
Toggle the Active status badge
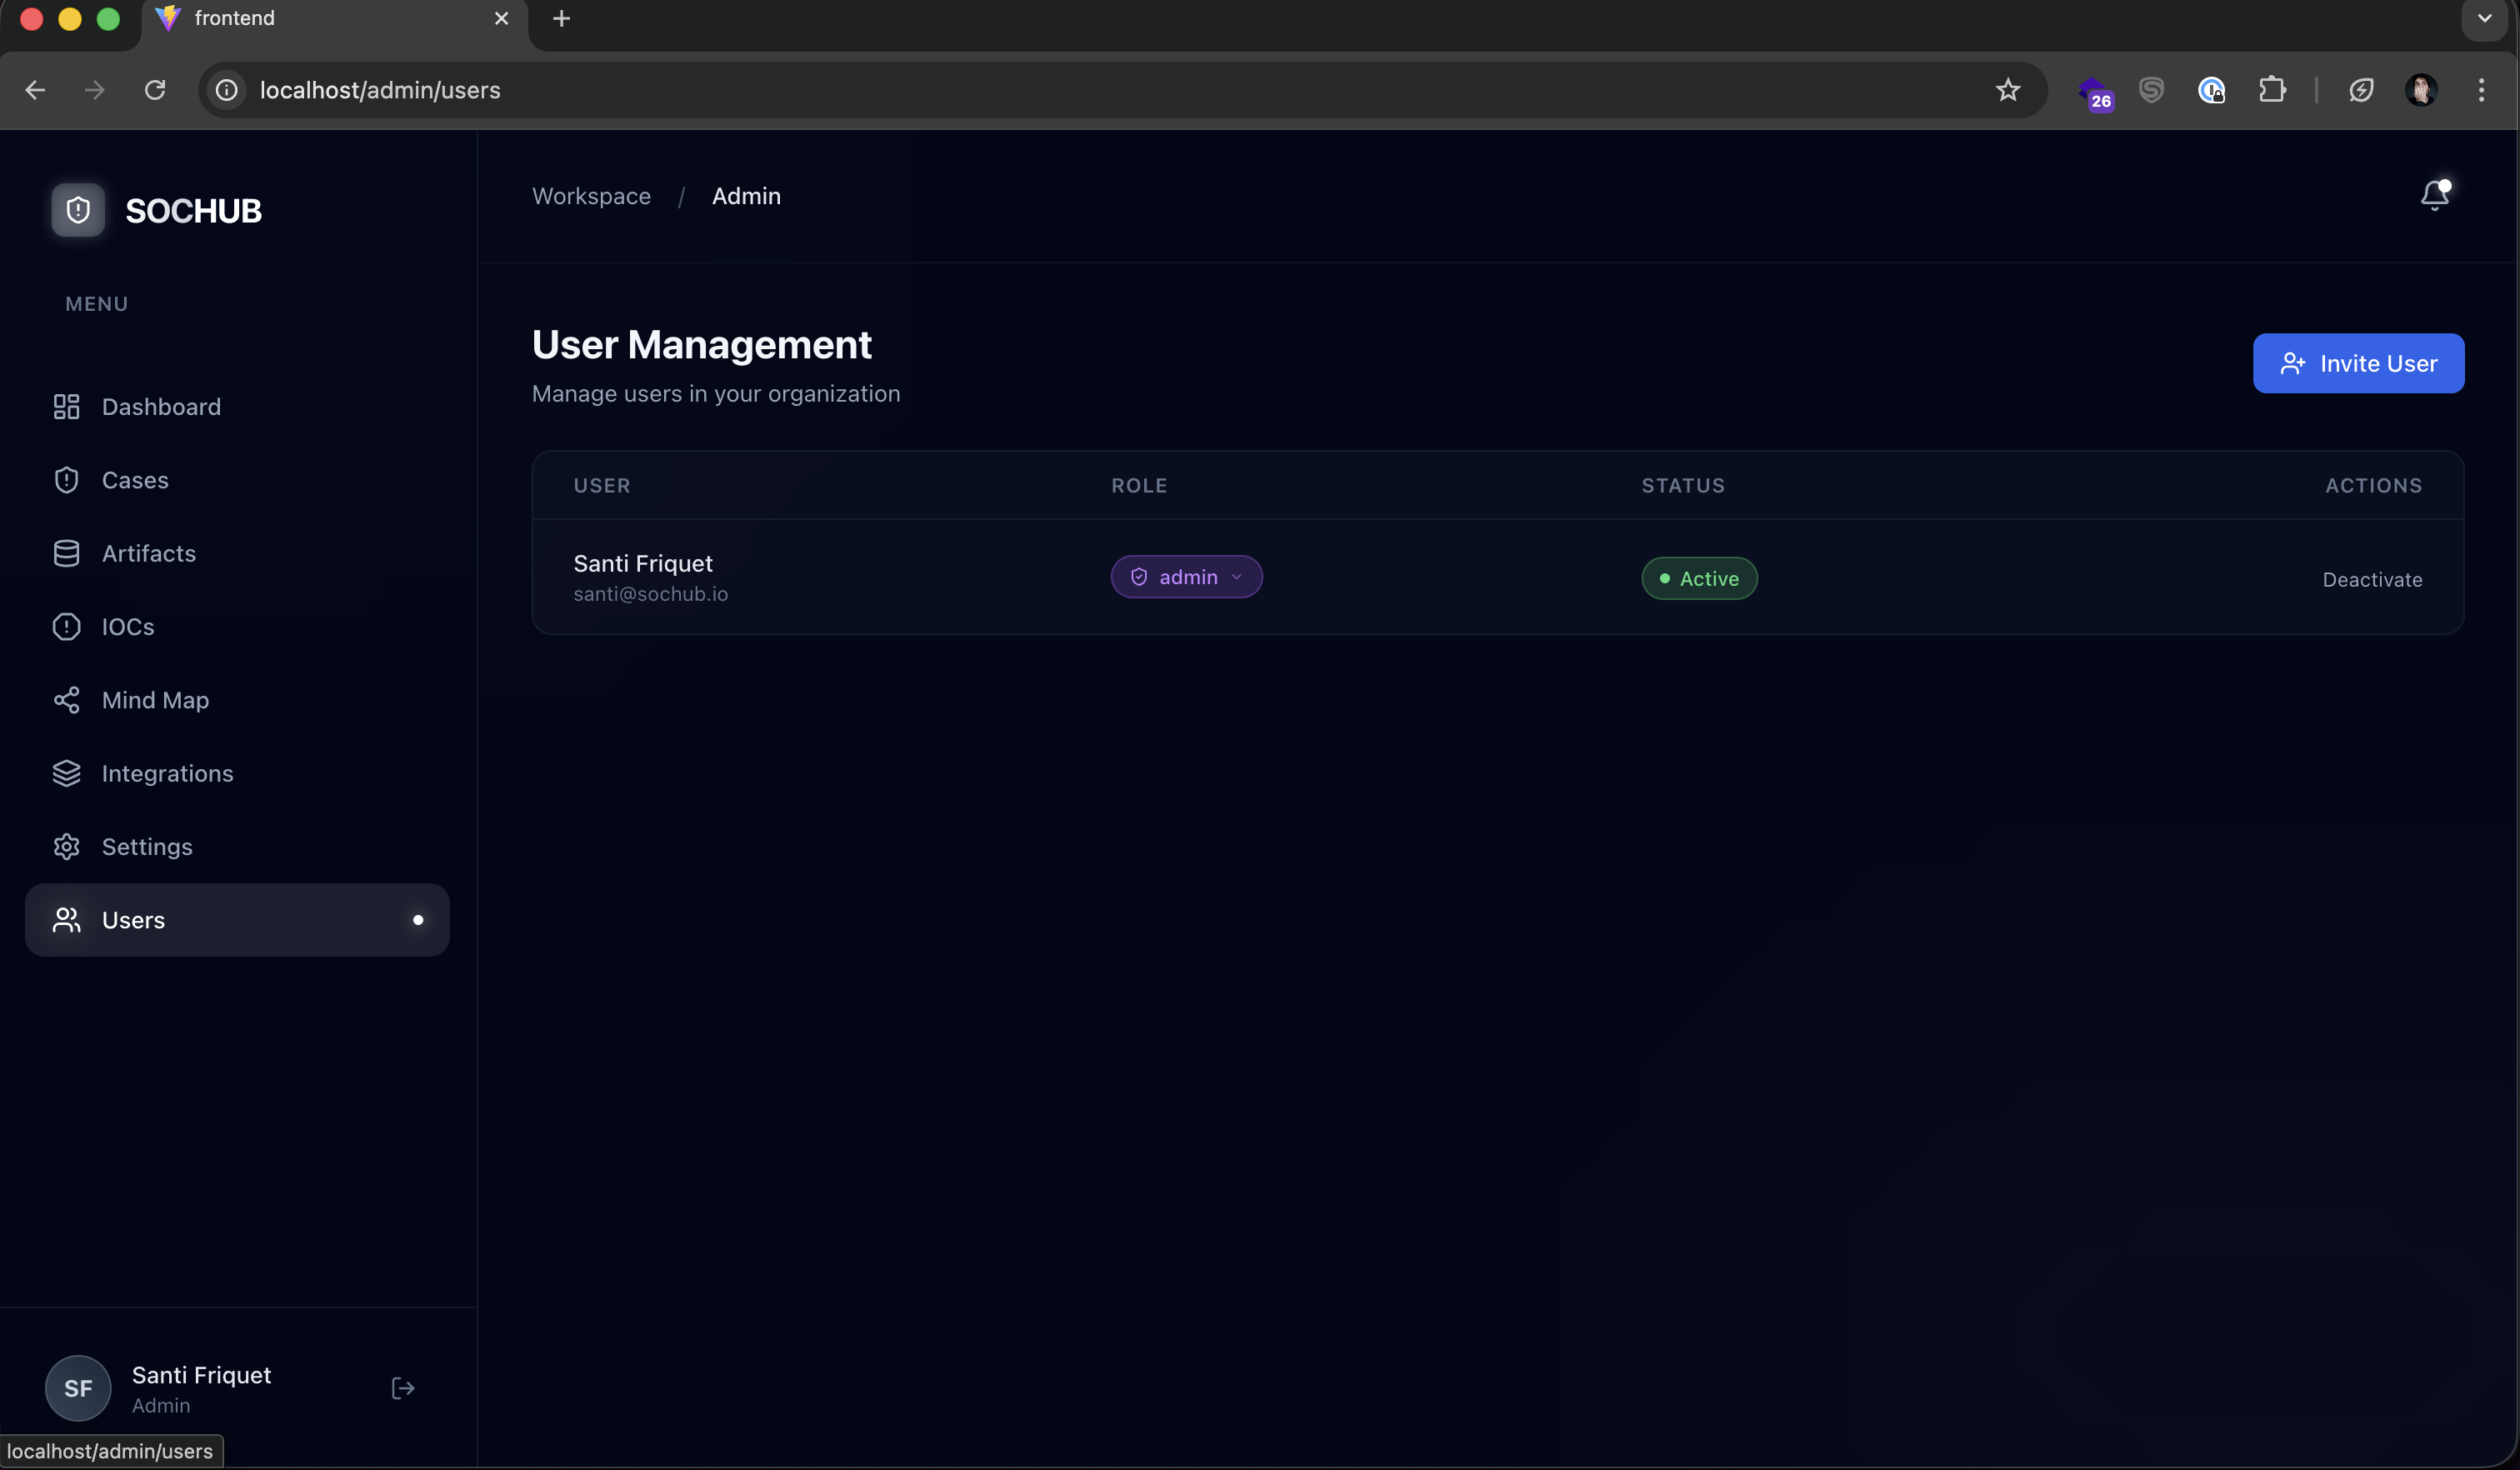[x=1698, y=578]
